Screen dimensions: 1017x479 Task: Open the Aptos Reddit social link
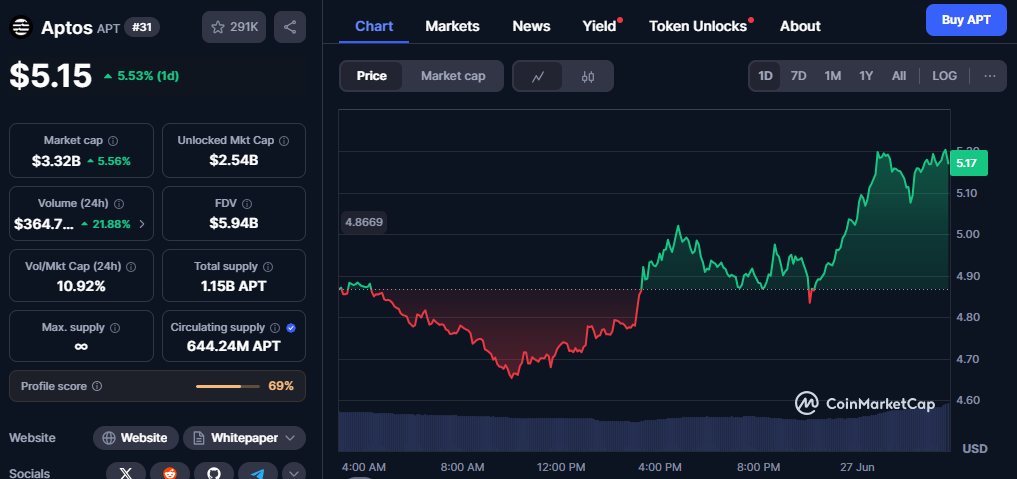pos(170,473)
